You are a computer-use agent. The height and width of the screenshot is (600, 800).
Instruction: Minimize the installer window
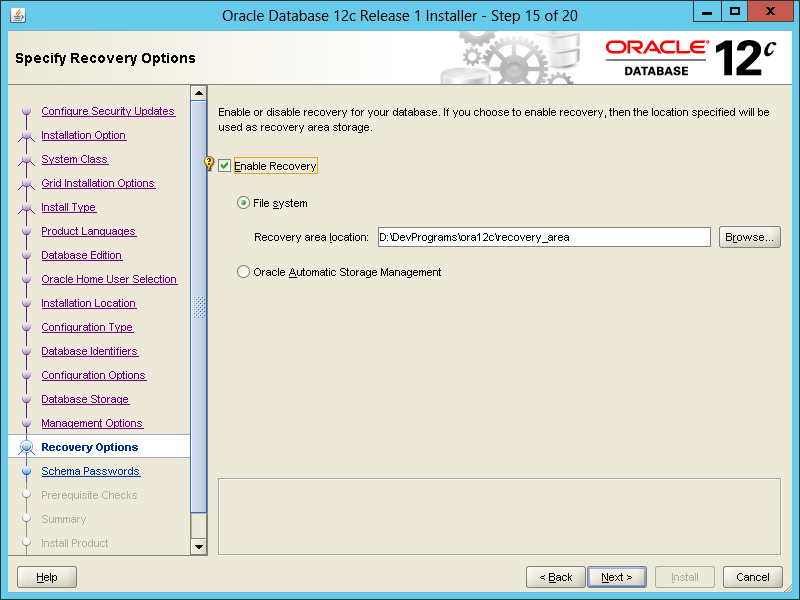pos(707,11)
